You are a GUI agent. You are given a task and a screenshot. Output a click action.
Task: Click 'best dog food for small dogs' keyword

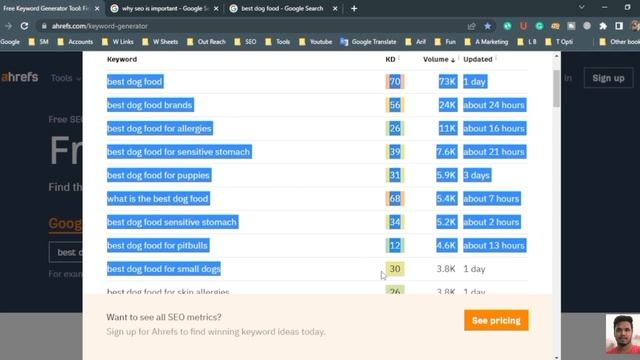[164, 269]
